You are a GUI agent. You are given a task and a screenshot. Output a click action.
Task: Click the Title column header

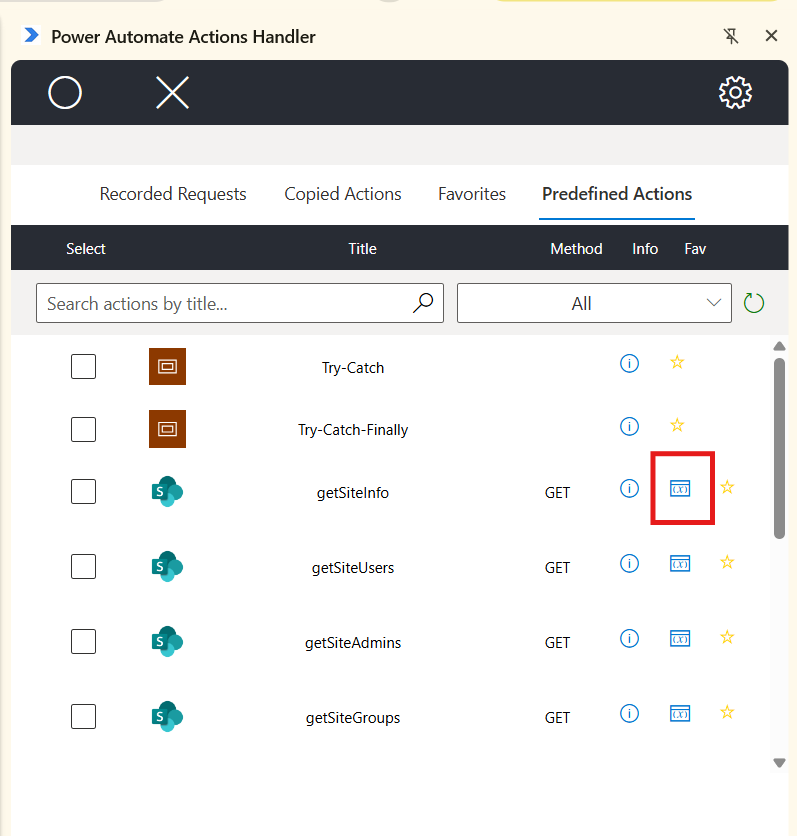363,248
